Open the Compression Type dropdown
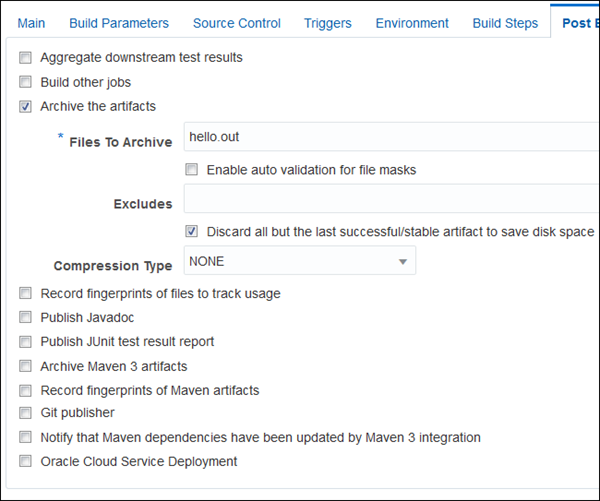 click(300, 261)
